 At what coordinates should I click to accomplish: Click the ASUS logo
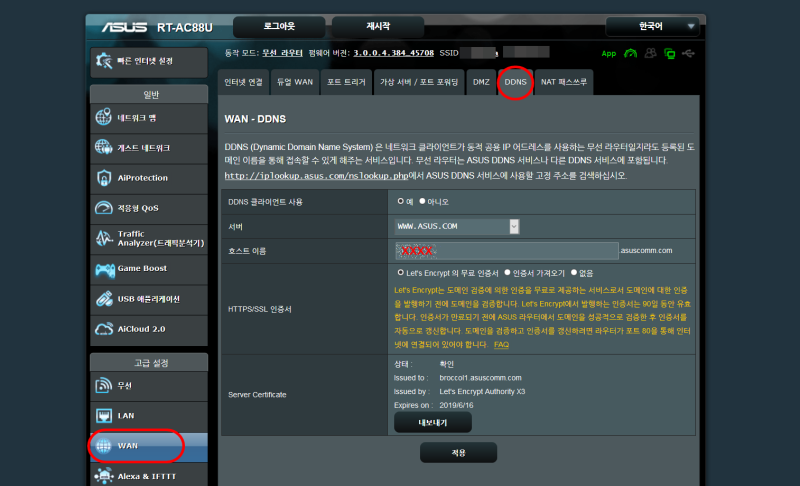124,27
